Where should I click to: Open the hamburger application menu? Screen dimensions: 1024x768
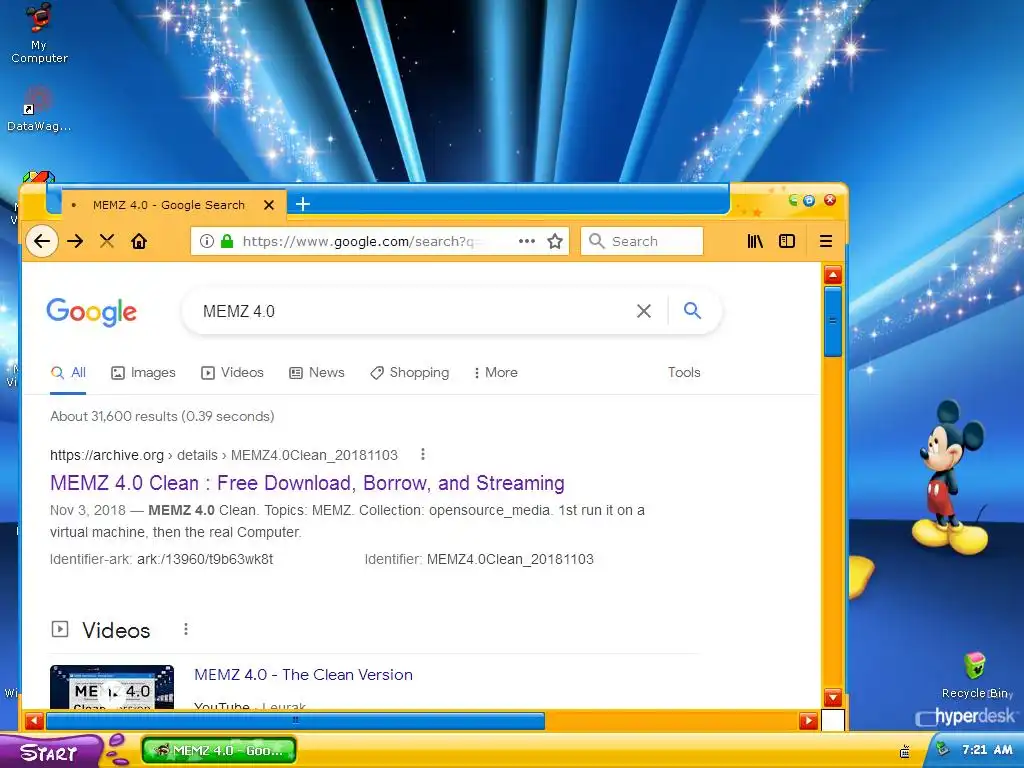coord(825,242)
